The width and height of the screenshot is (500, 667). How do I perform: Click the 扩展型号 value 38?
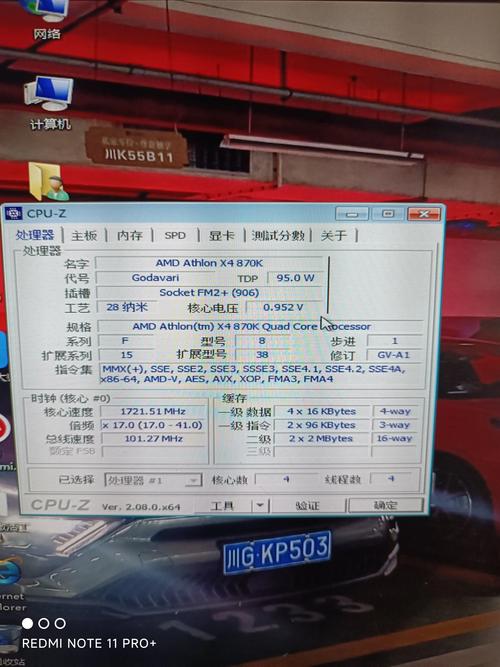(x=262, y=354)
